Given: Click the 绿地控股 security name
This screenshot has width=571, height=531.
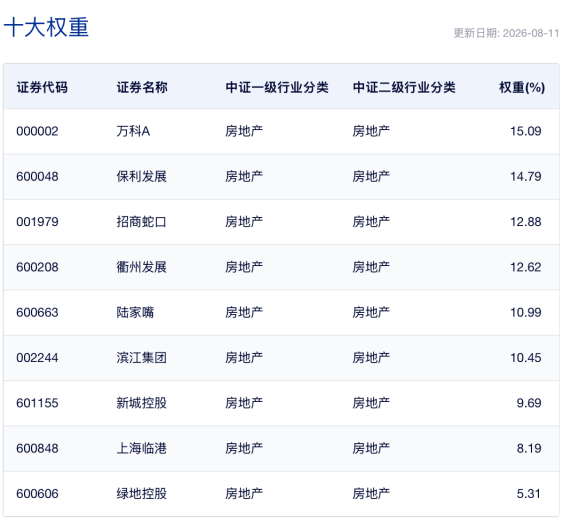Looking at the screenshot, I should [x=141, y=494].
